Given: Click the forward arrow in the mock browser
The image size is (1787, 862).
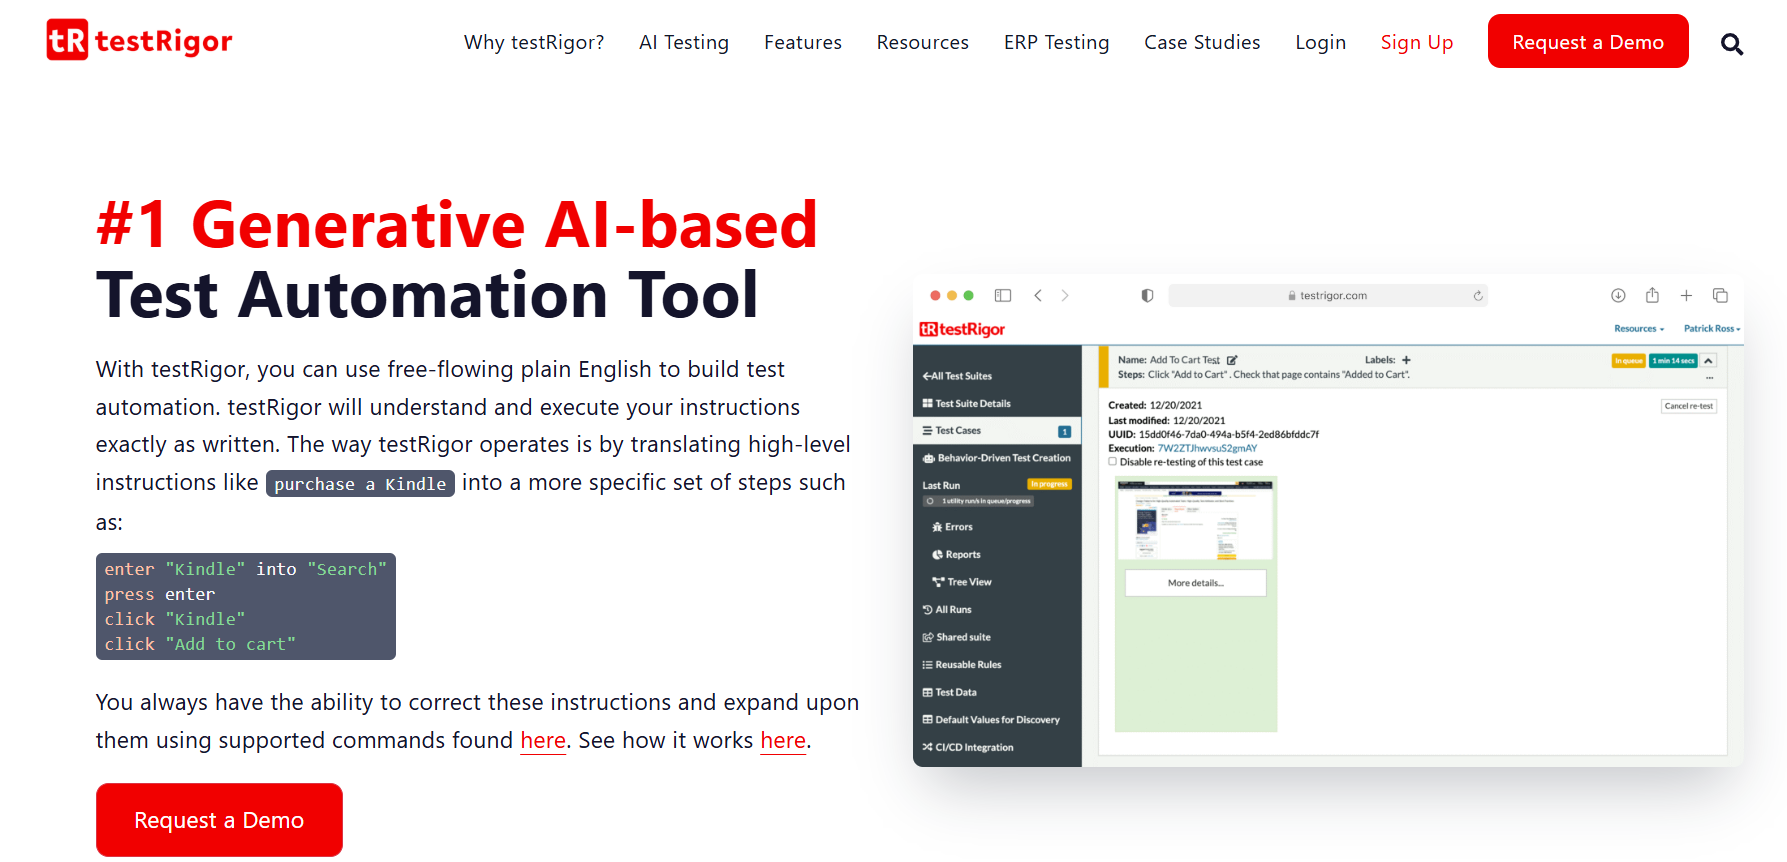Looking at the screenshot, I should (x=1065, y=295).
